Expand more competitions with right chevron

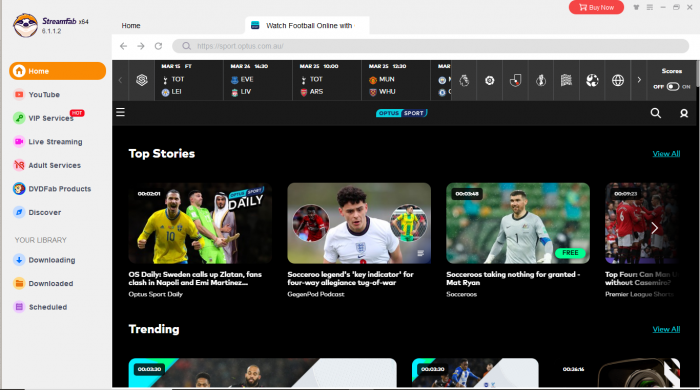point(639,80)
